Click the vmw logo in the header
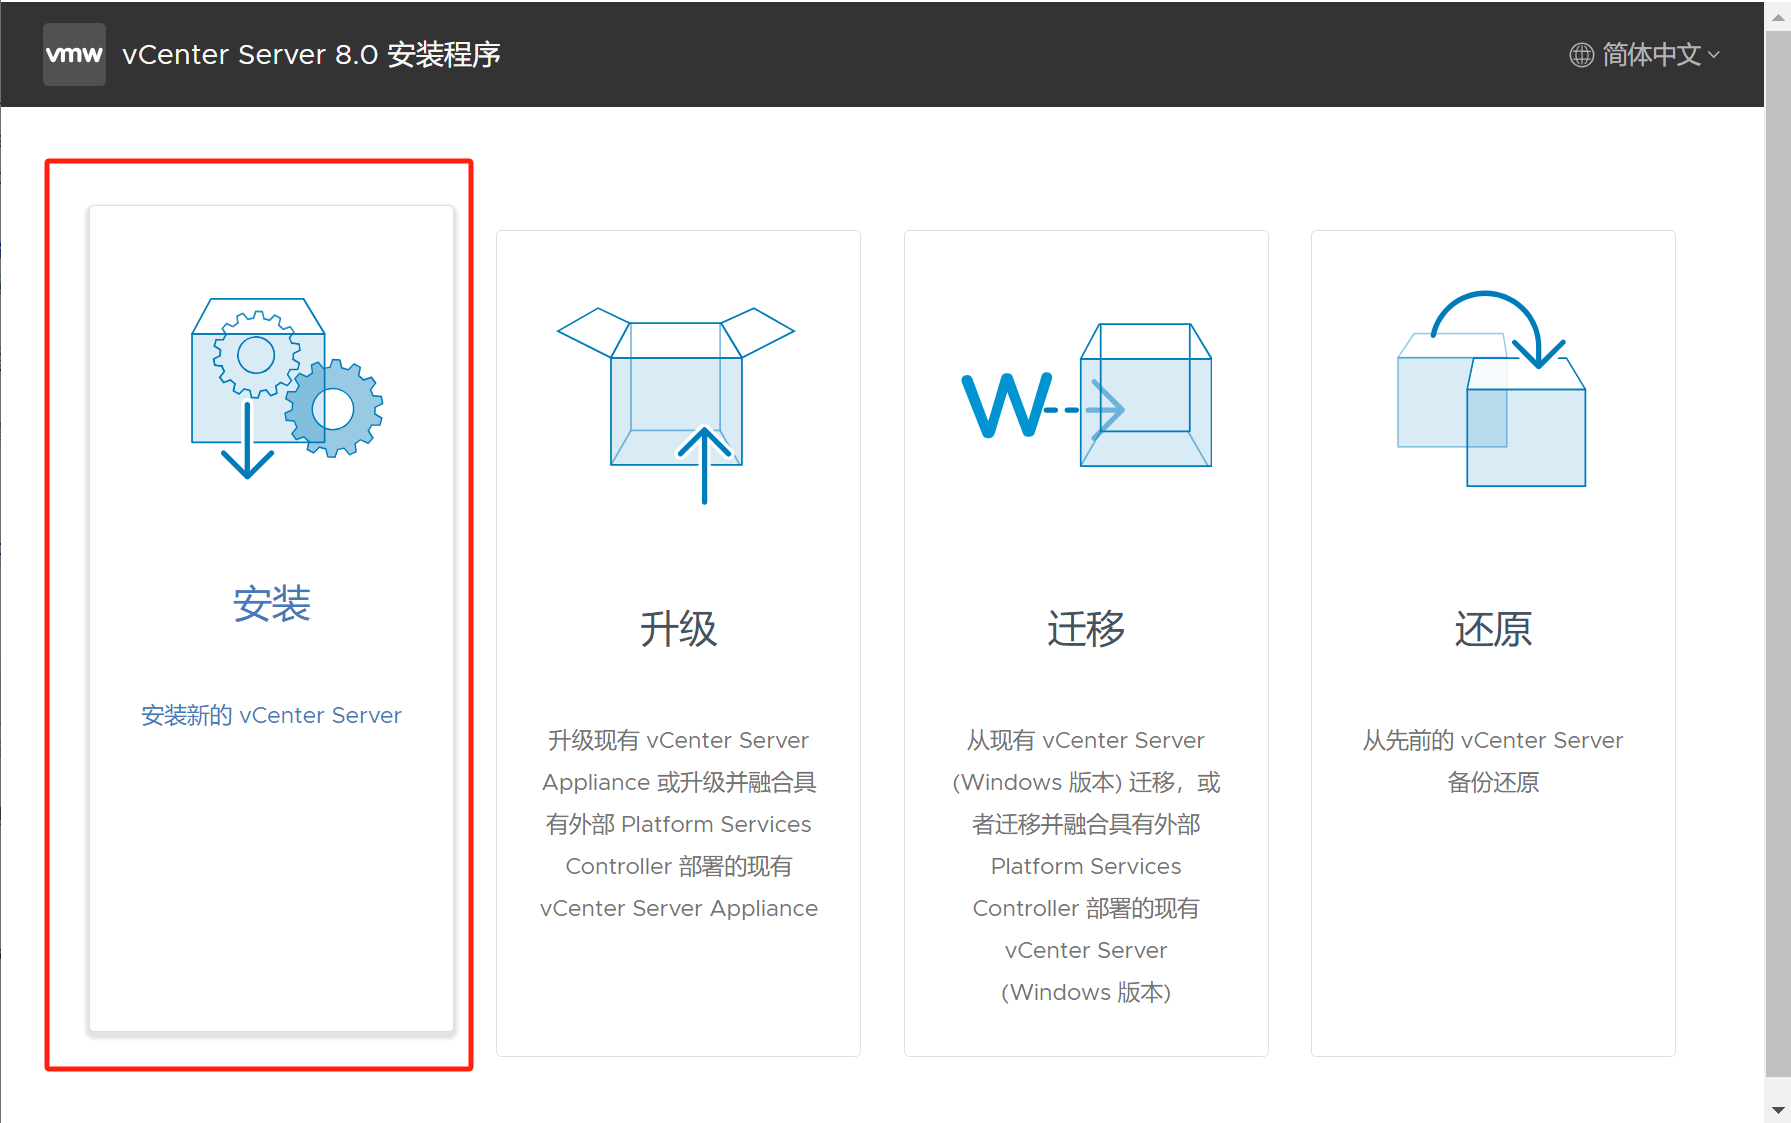This screenshot has height=1123, width=1791. pos(74,54)
